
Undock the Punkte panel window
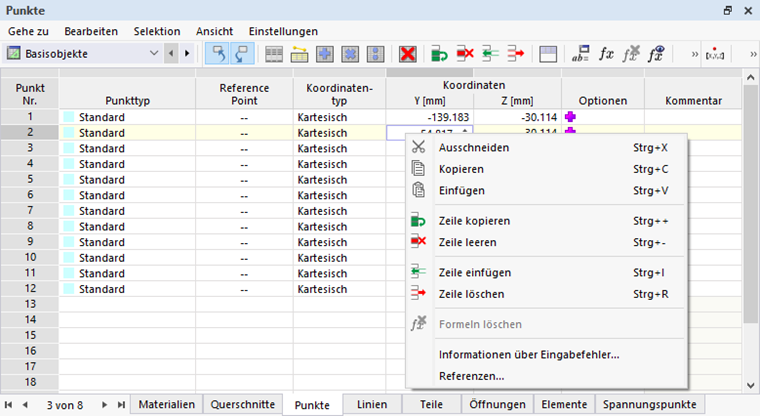728,10
